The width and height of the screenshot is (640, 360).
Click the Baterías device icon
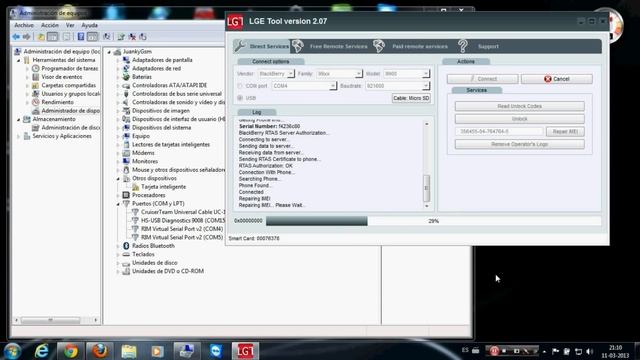(126, 77)
